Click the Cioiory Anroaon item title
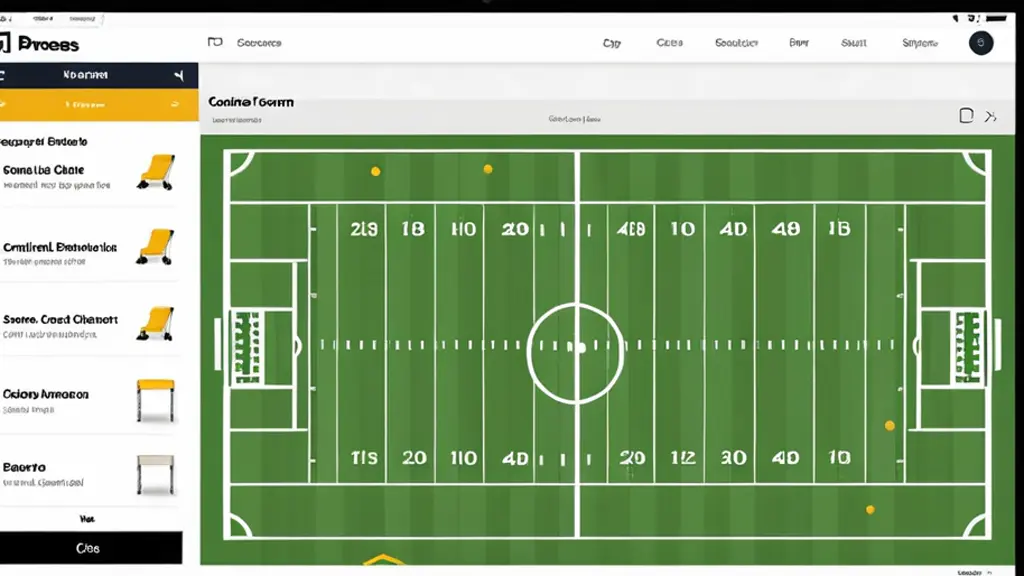This screenshot has height=576, width=1024. (45, 394)
